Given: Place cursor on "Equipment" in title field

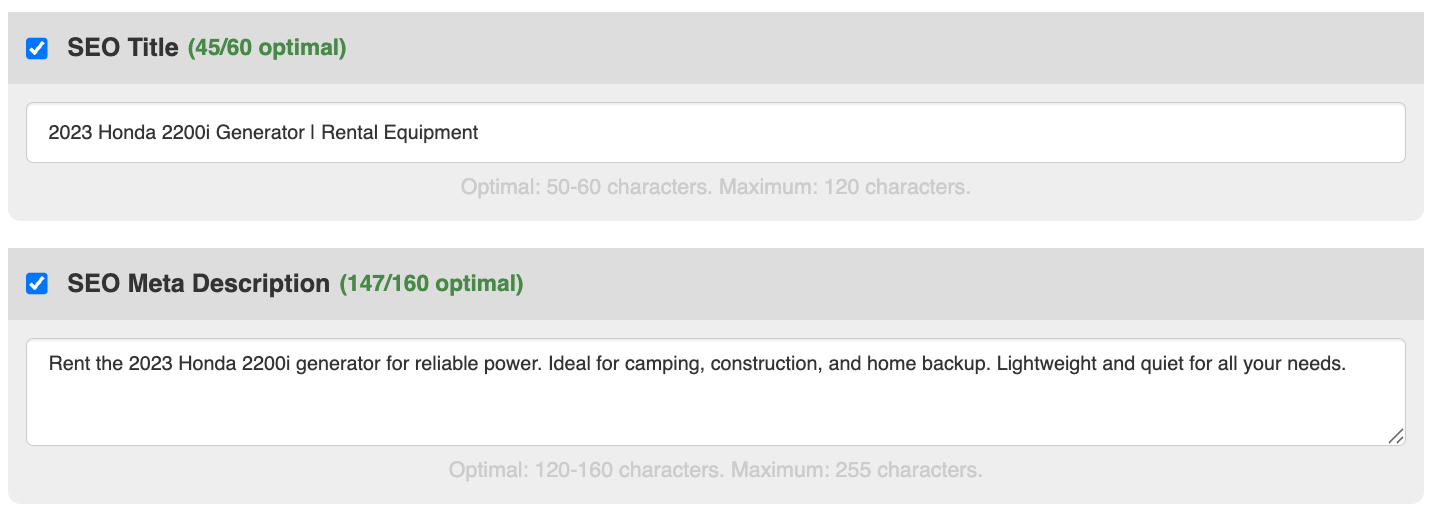Looking at the screenshot, I should [437, 132].
